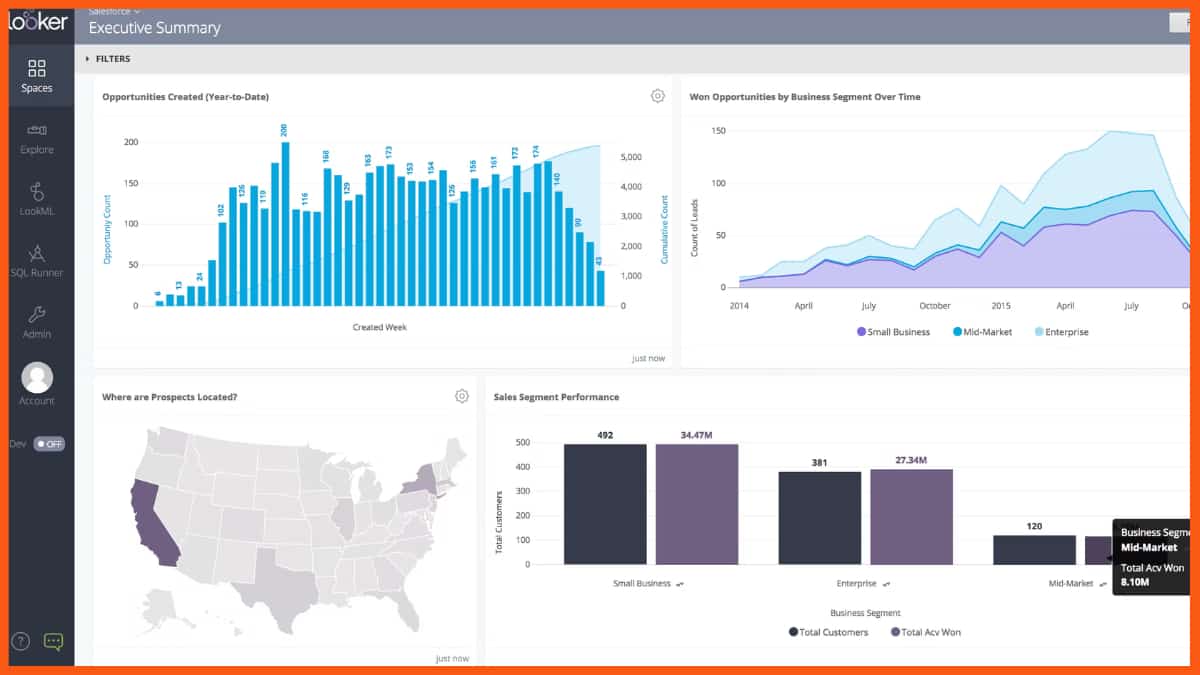
Task: Click the sort arrows beside Small Business label
Action: tap(680, 584)
